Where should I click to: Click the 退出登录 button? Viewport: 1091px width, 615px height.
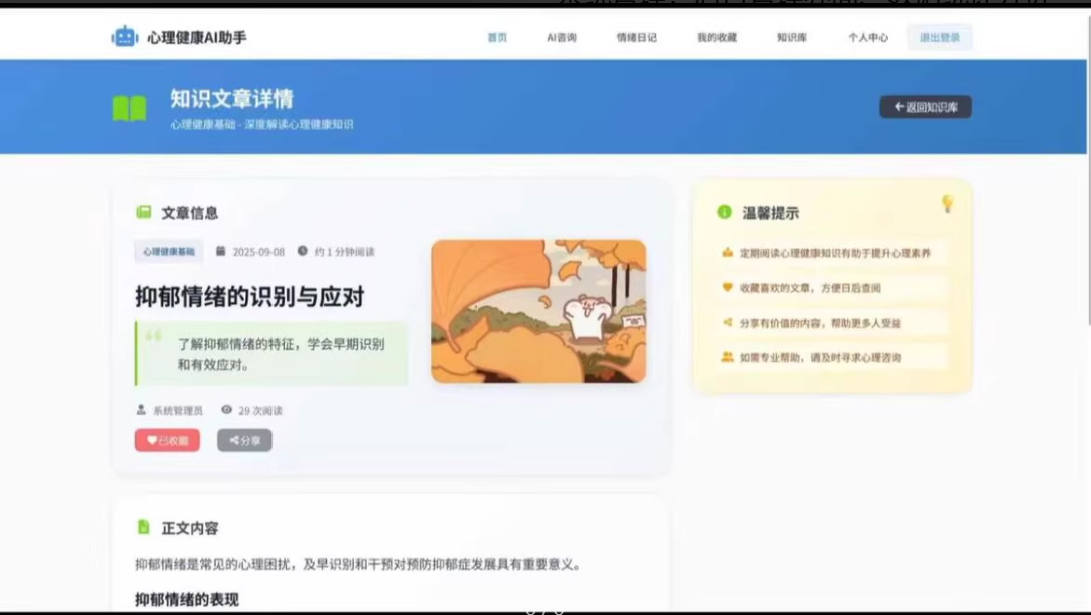[939, 38]
